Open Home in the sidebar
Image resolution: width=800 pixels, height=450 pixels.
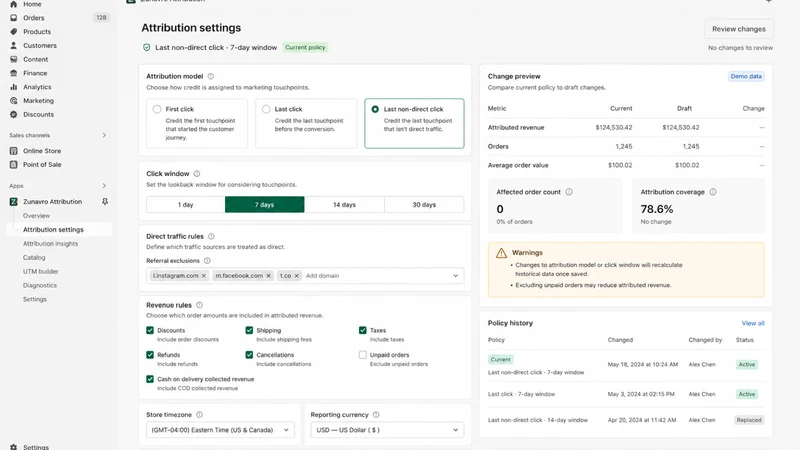pos(32,4)
